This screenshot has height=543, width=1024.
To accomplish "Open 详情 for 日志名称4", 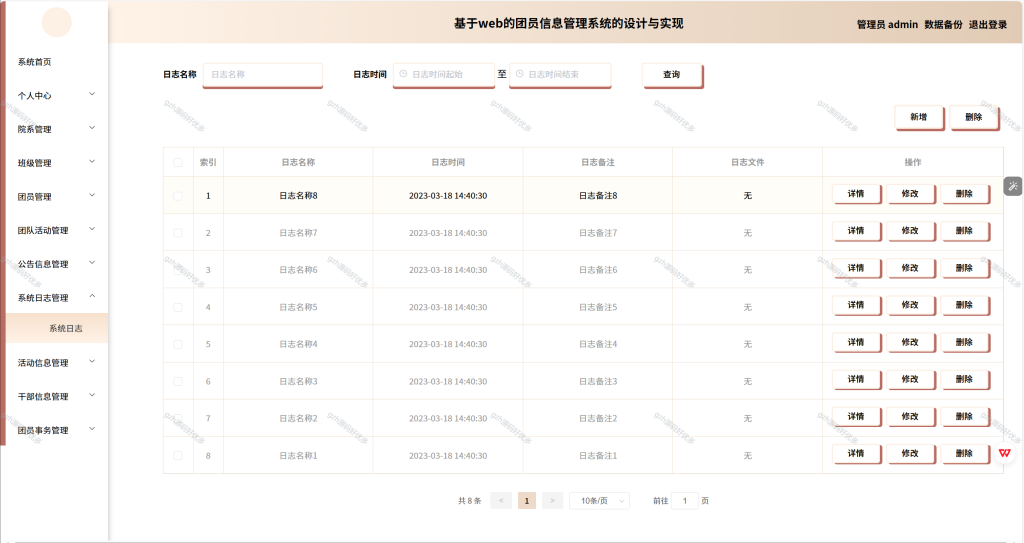I will [856, 342].
